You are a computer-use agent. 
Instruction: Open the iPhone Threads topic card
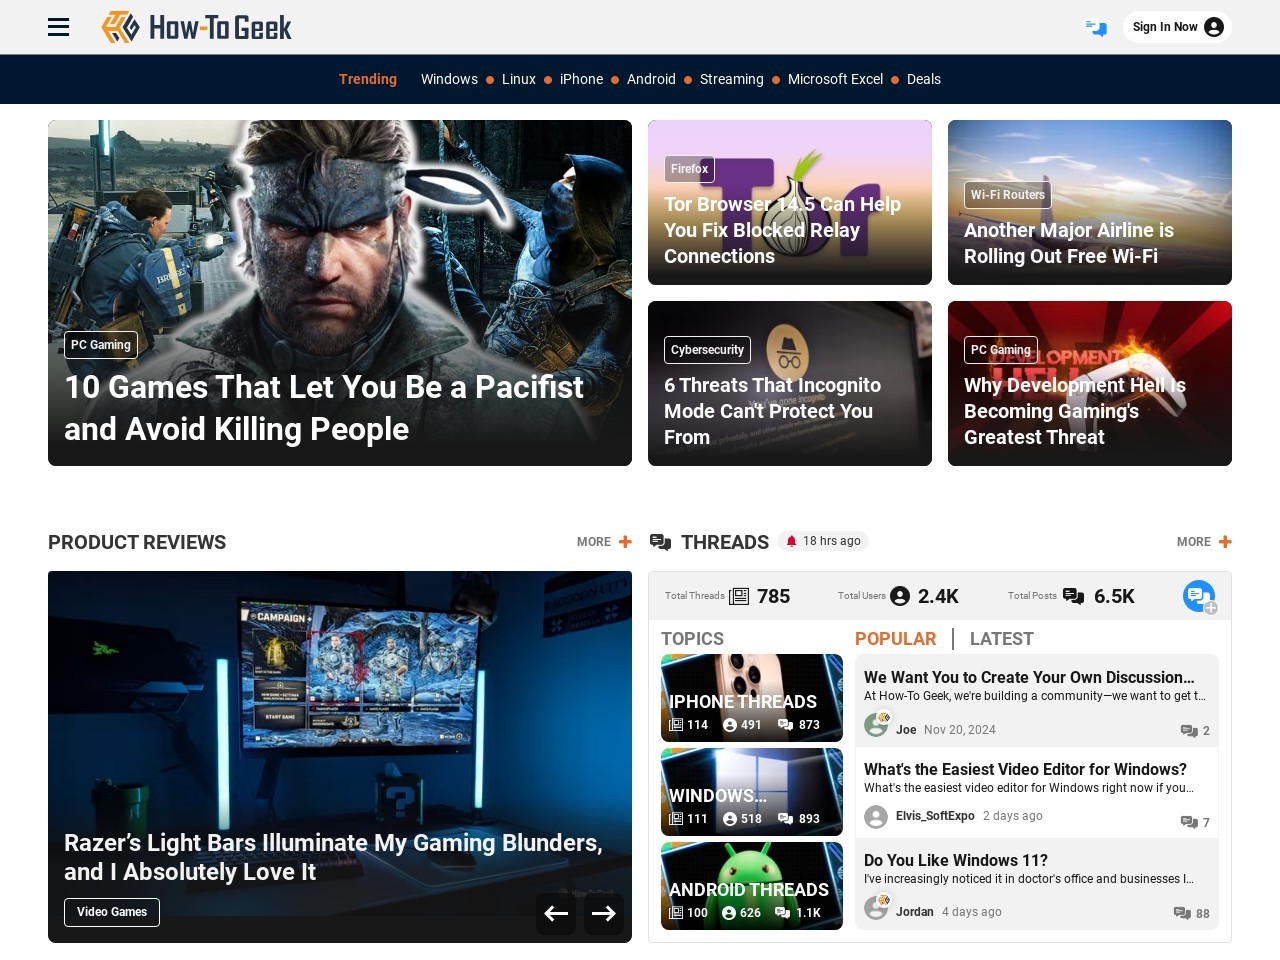(x=752, y=698)
